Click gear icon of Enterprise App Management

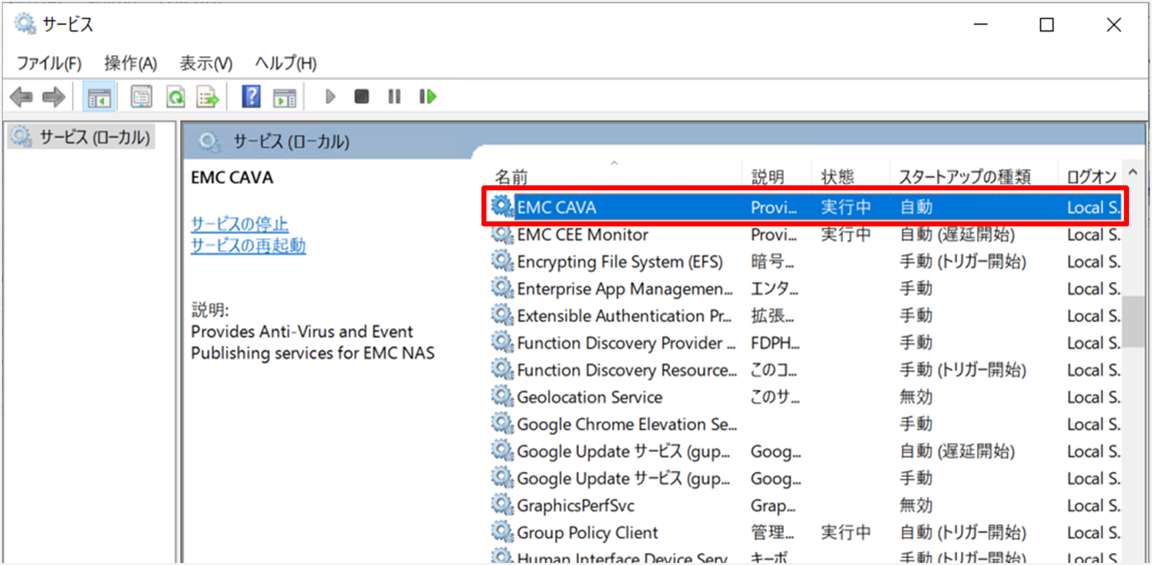(502, 289)
